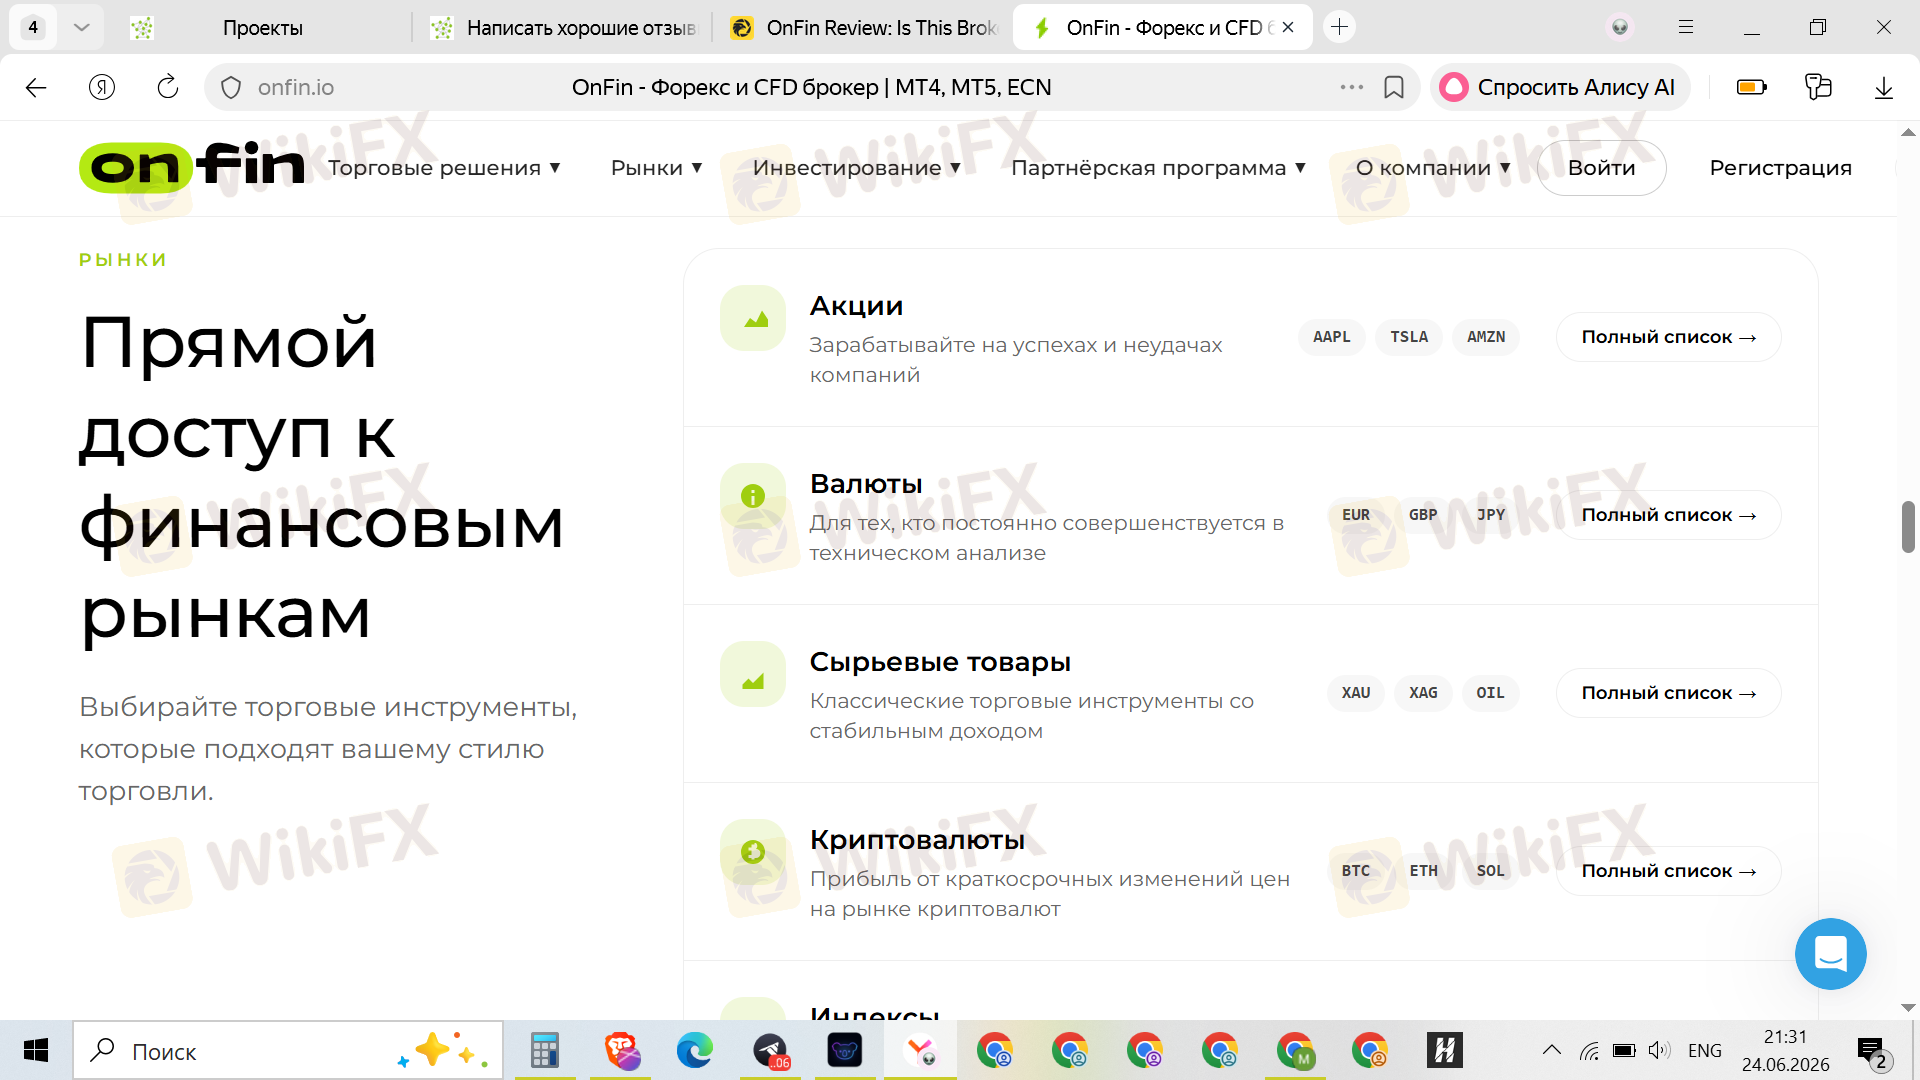Expand Партнёрская программа menu
Viewport: 1920px width, 1080px height.
[1158, 168]
